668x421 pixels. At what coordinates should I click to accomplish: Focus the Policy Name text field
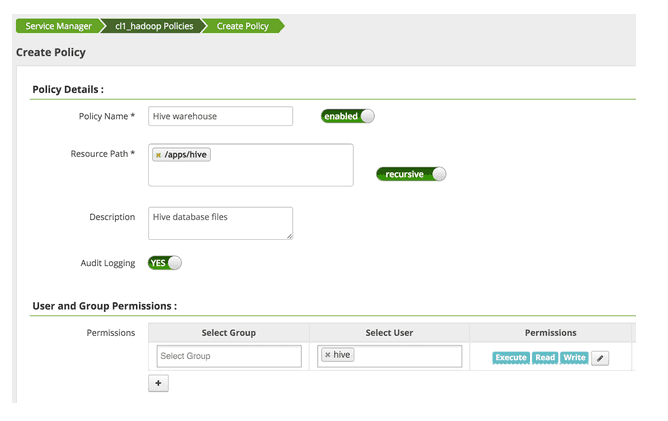click(x=220, y=116)
